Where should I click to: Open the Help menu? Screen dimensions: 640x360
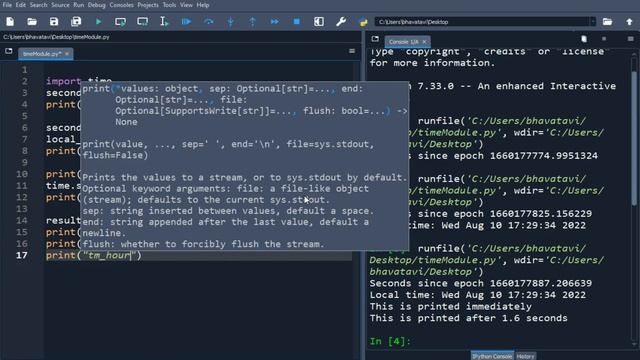click(203, 5)
